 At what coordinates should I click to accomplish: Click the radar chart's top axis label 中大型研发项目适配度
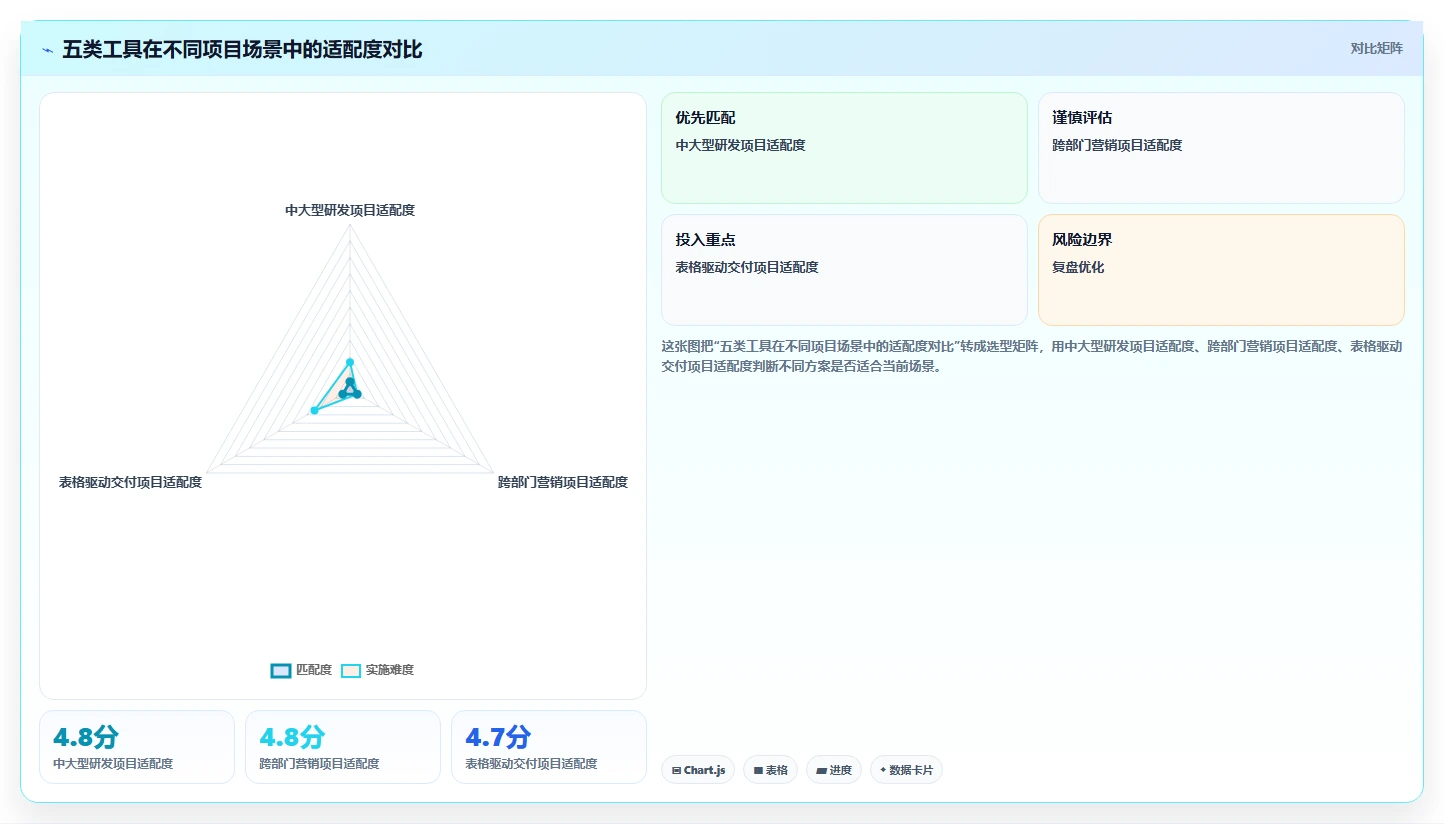click(x=350, y=210)
